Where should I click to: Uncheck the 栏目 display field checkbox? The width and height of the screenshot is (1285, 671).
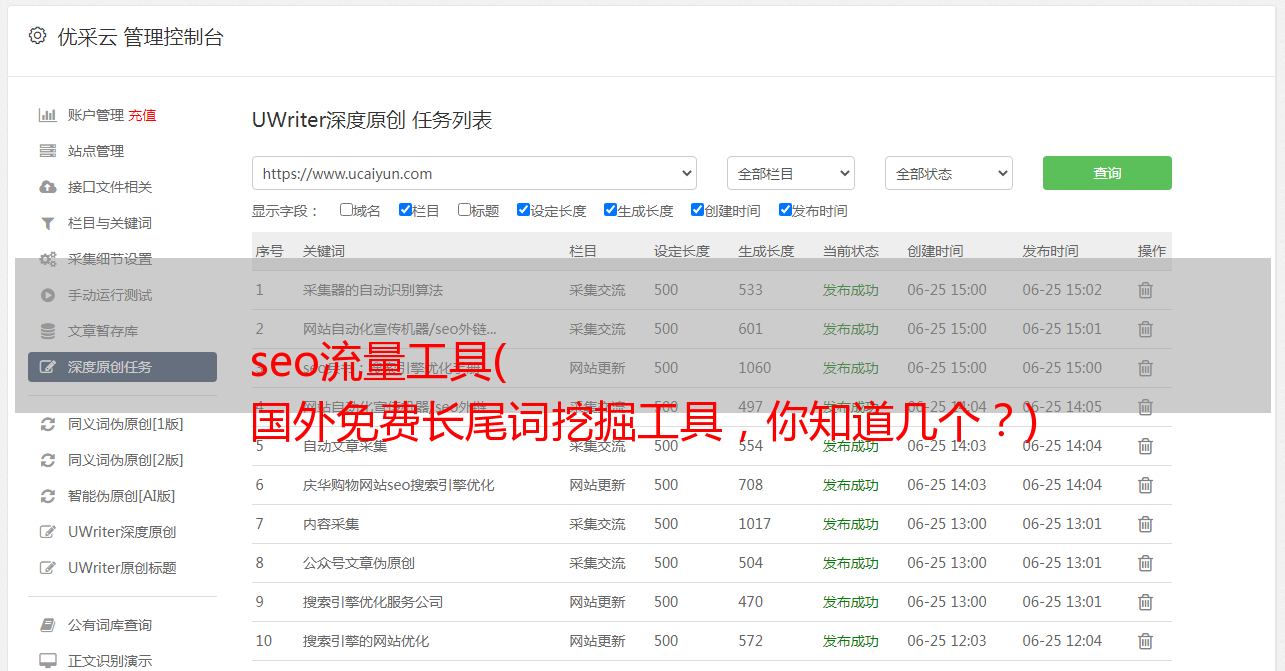click(x=405, y=210)
